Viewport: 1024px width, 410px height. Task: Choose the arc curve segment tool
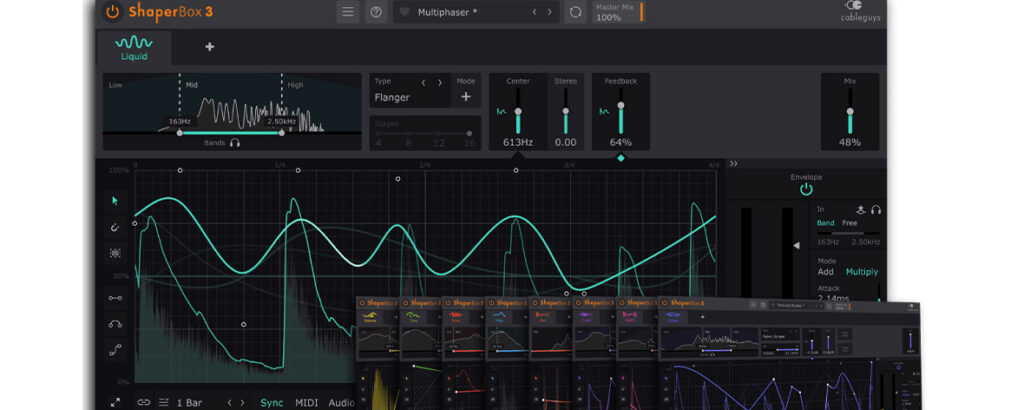pos(115,324)
